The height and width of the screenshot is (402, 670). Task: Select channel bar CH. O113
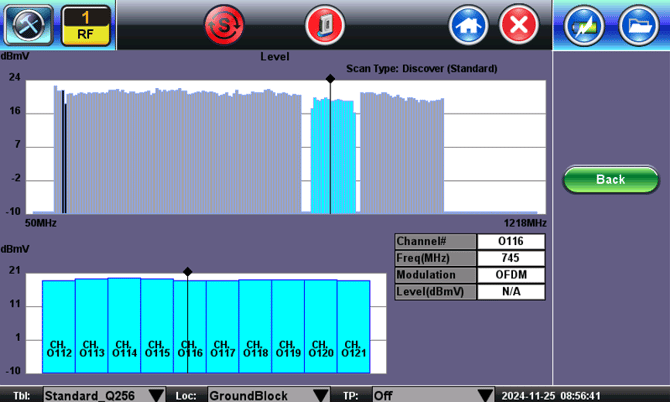pos(91,326)
